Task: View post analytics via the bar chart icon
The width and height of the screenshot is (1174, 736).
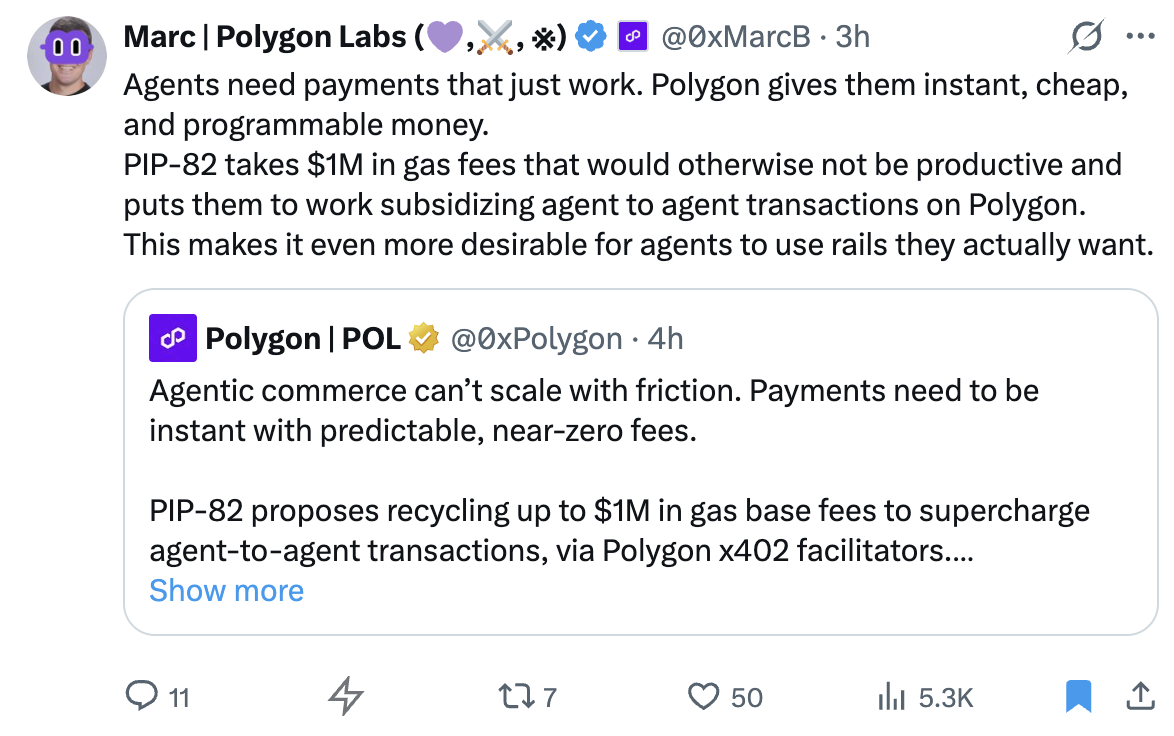Action: coord(890,696)
